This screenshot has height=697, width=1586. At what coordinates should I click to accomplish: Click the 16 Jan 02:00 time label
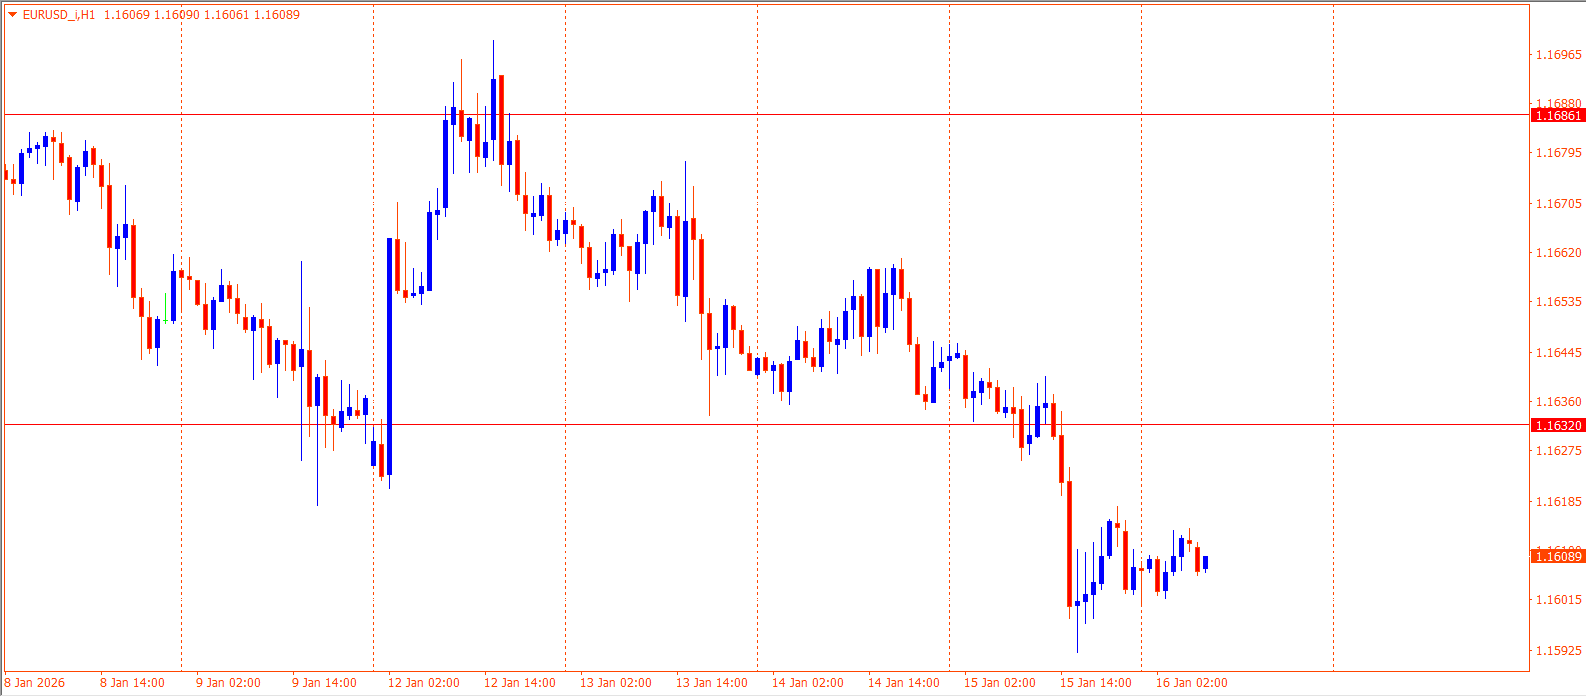[x=1192, y=683]
